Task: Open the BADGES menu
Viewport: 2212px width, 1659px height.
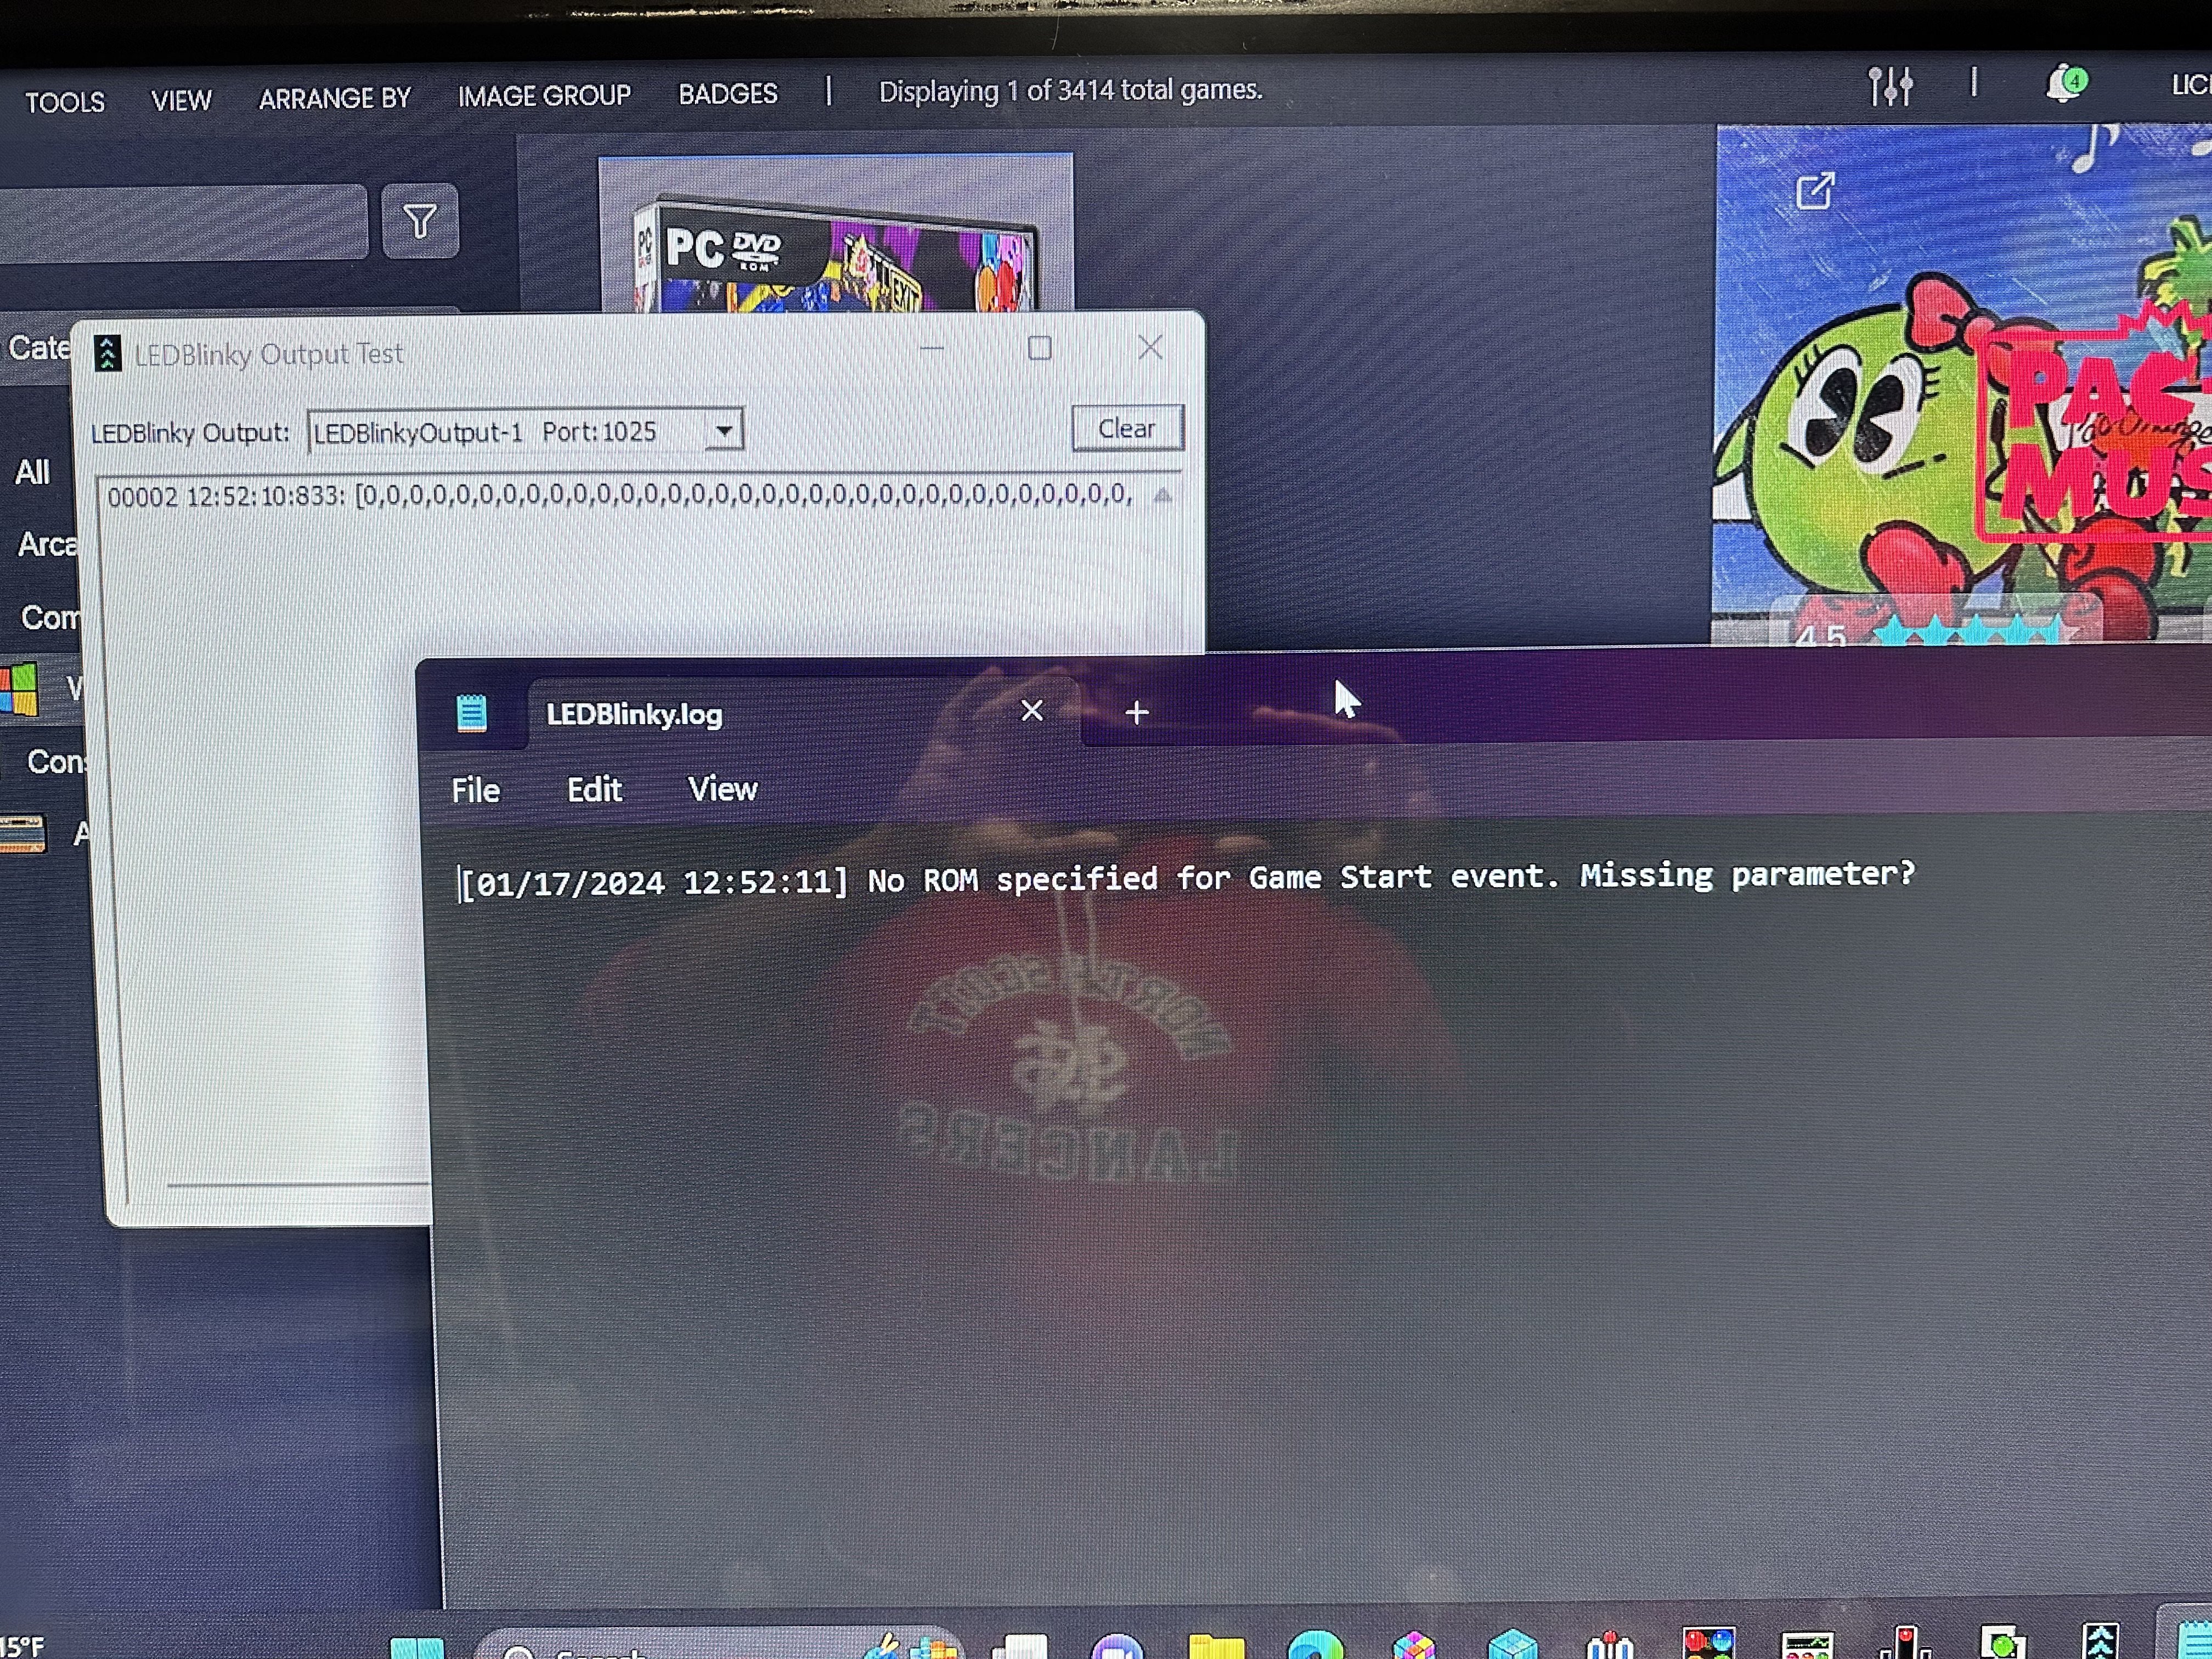Action: (728, 94)
